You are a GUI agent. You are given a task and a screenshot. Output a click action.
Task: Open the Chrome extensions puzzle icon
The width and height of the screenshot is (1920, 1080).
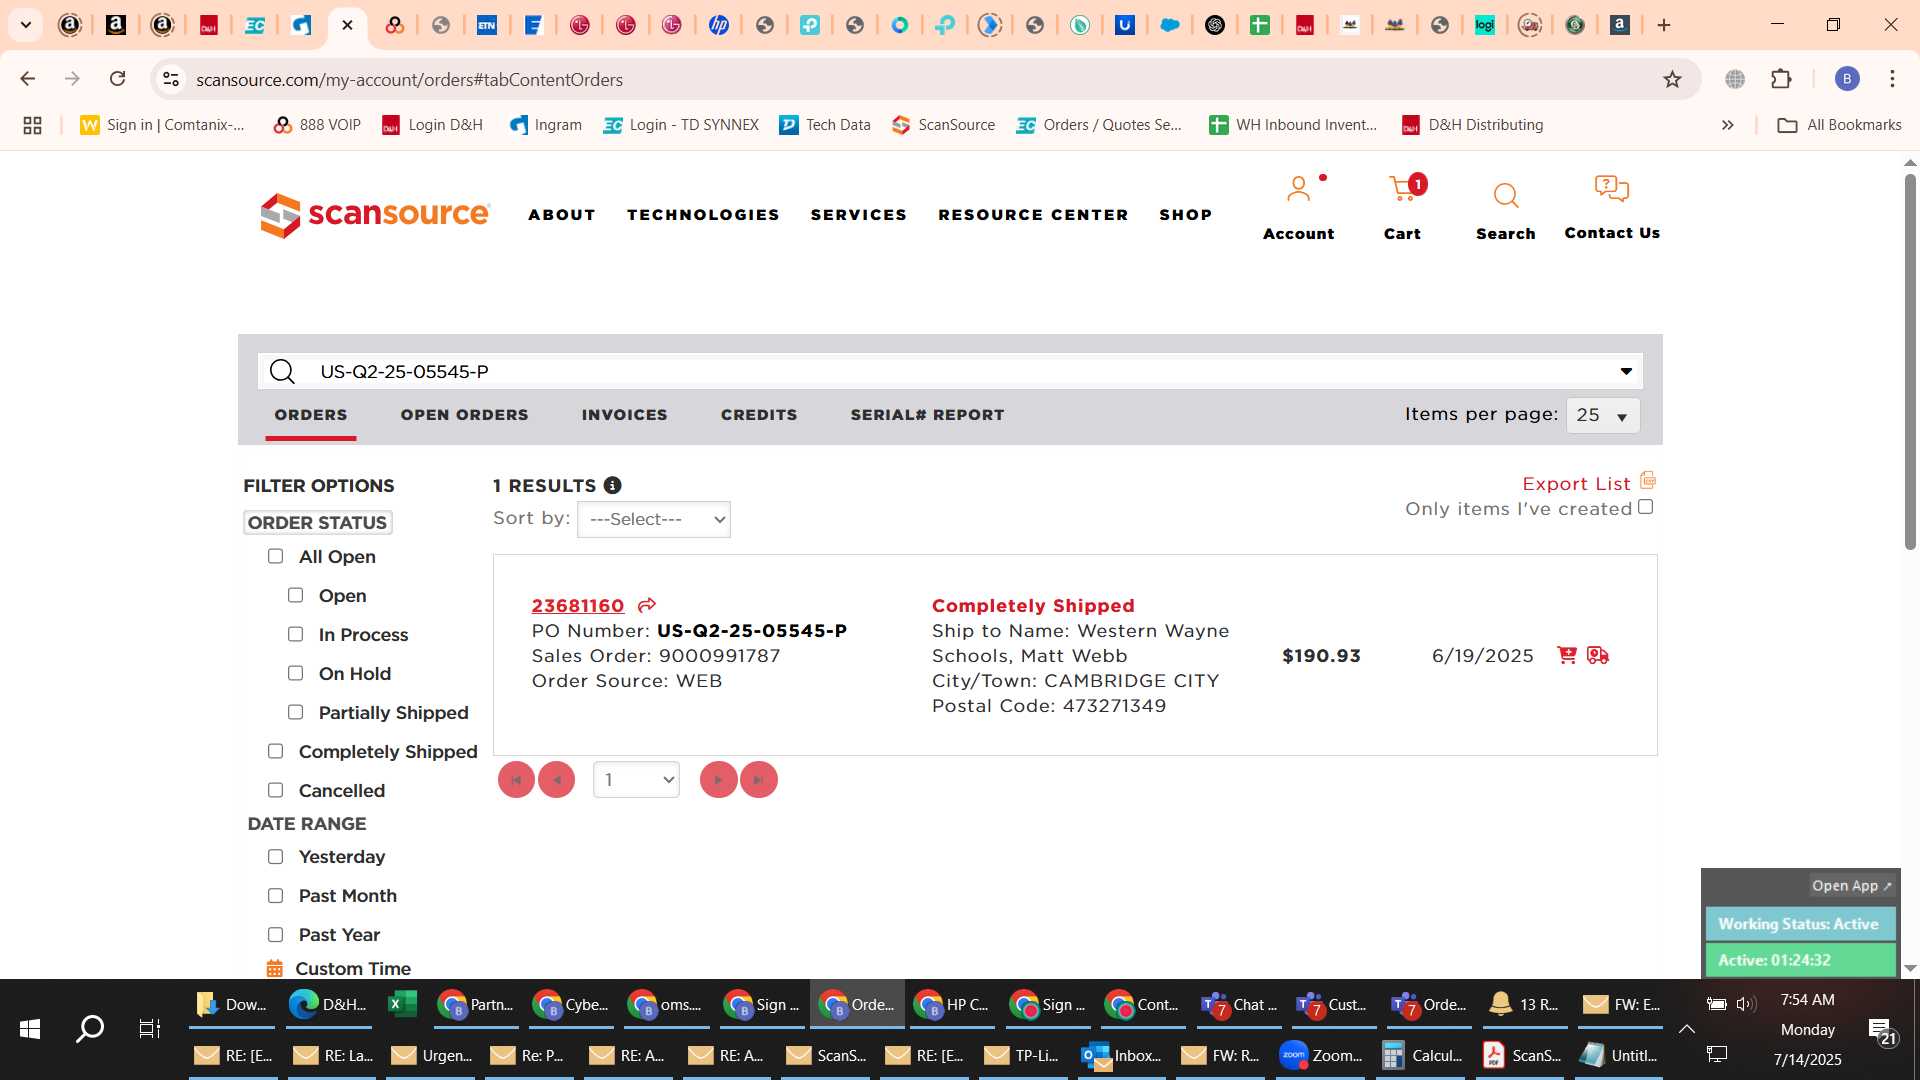click(x=1781, y=79)
